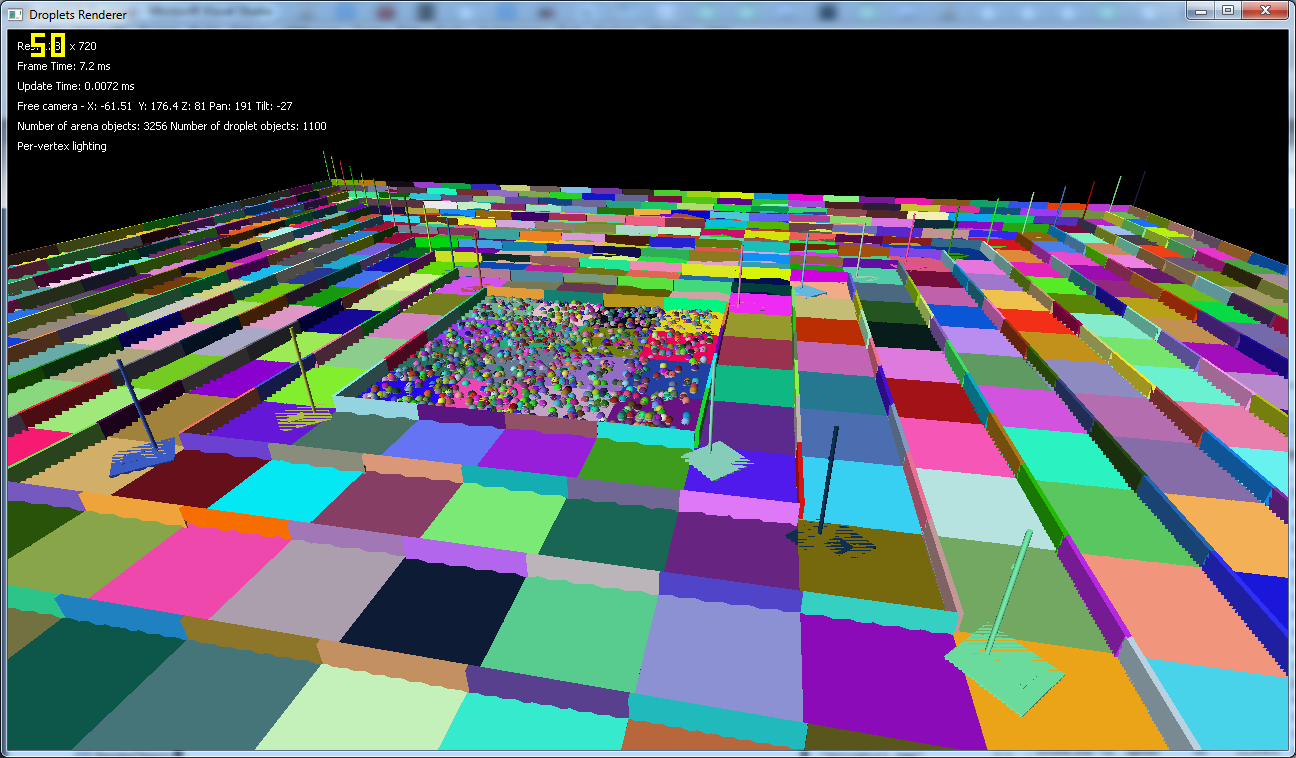Click the dark navy floor tile in the foreground
This screenshot has height=758, width=1296.
tap(433, 611)
